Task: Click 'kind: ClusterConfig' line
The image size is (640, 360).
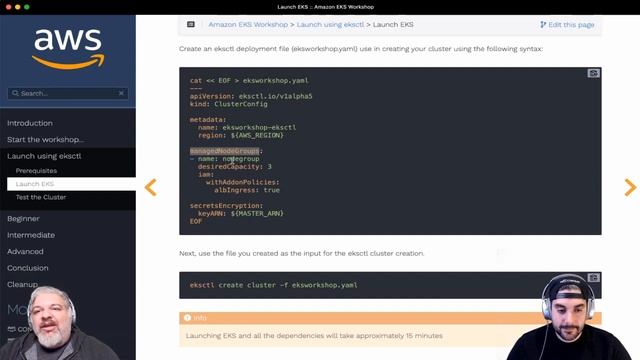Action: (229, 104)
